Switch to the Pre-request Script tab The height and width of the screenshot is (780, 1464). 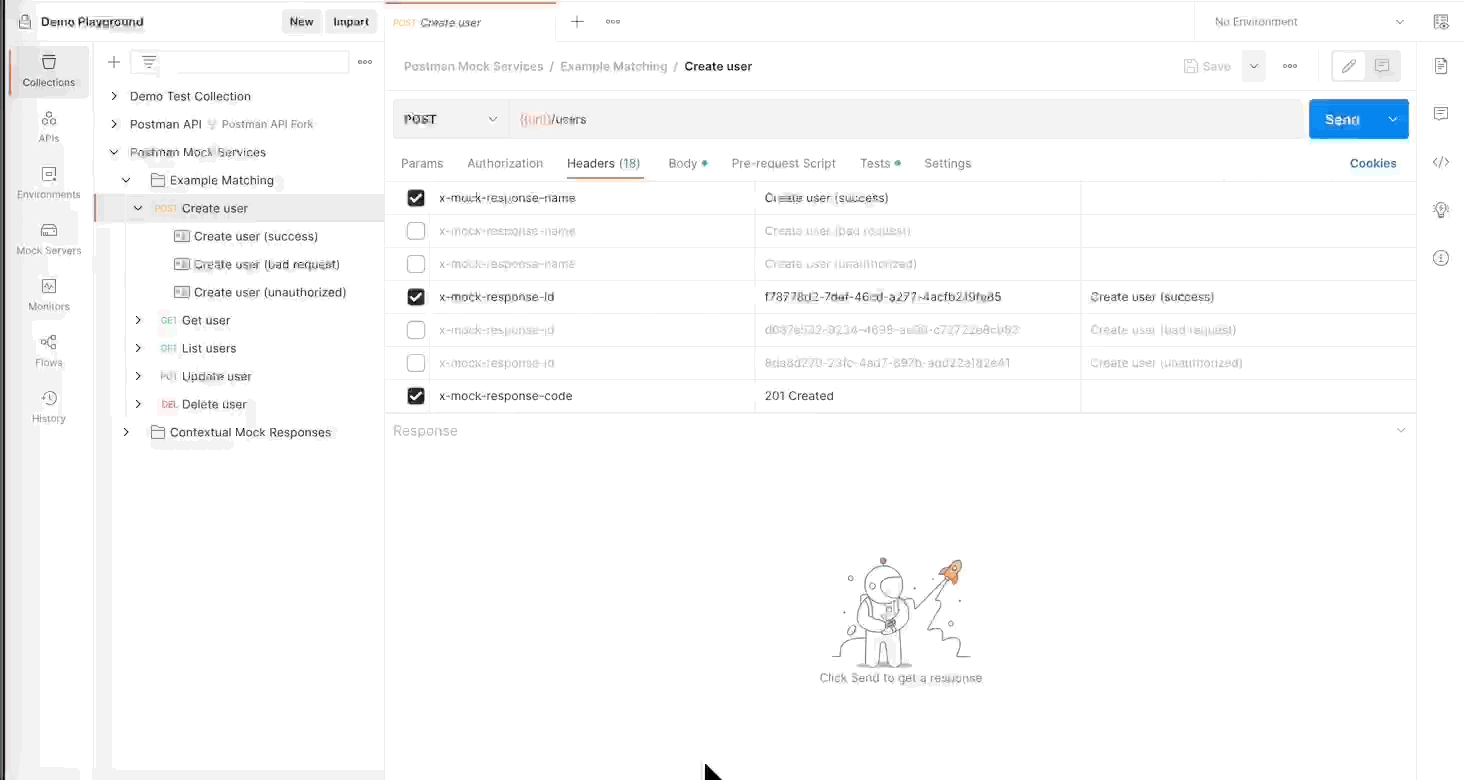tap(783, 163)
